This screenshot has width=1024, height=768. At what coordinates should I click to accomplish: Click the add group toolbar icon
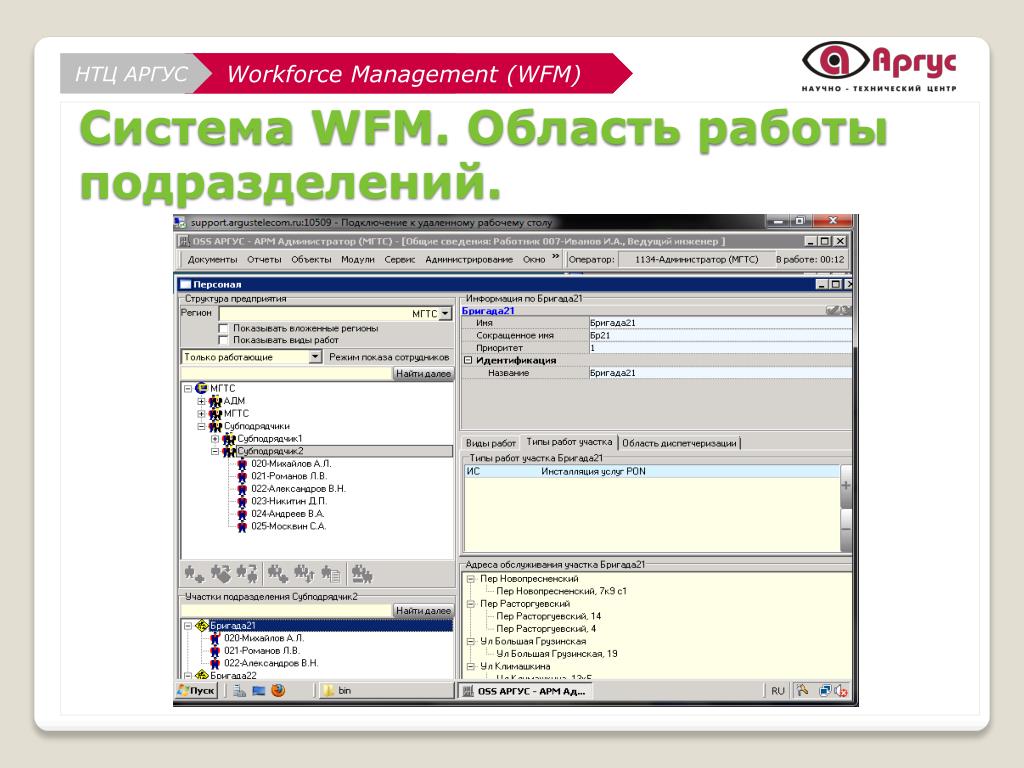click(278, 574)
